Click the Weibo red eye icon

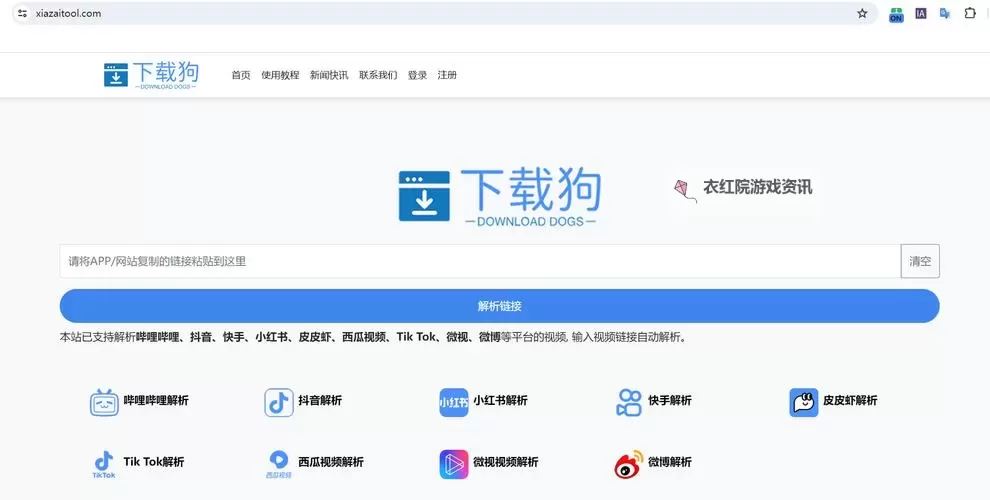pos(629,464)
